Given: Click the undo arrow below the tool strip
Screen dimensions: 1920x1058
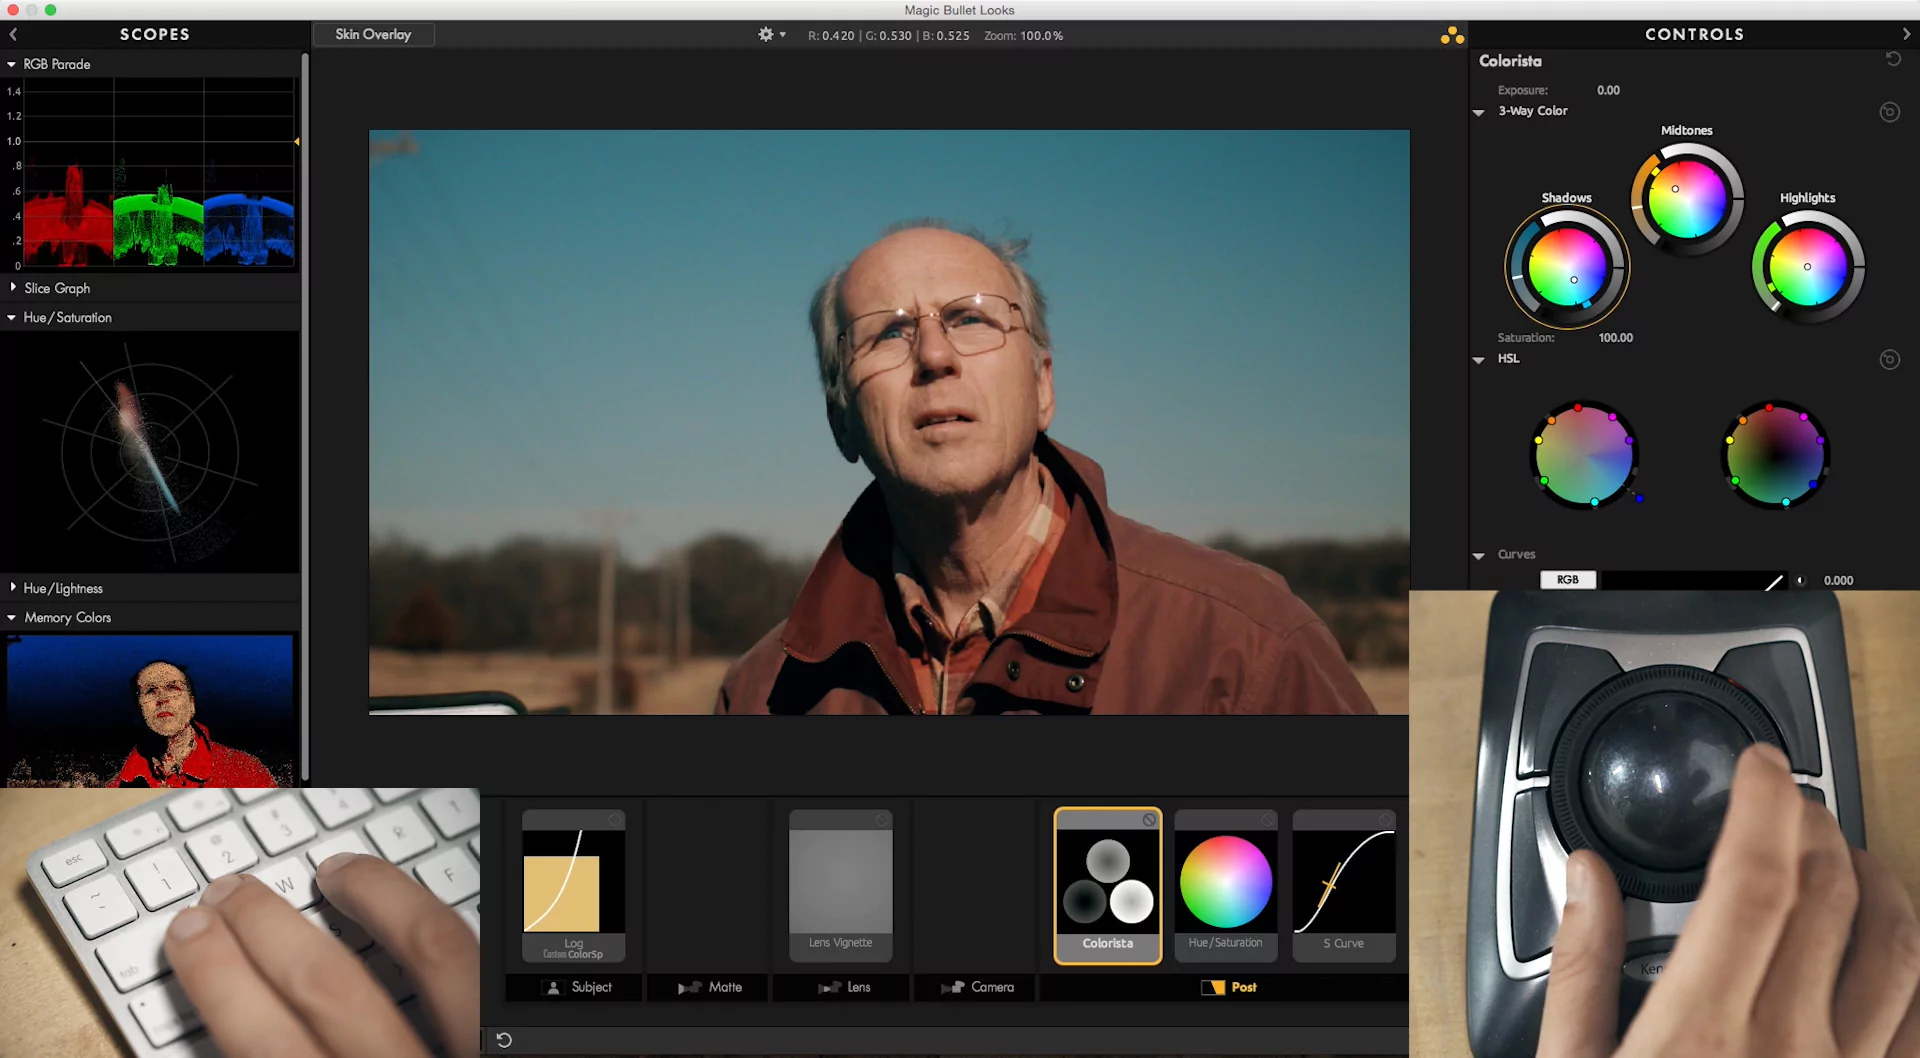Looking at the screenshot, I should pyautogui.click(x=503, y=1039).
